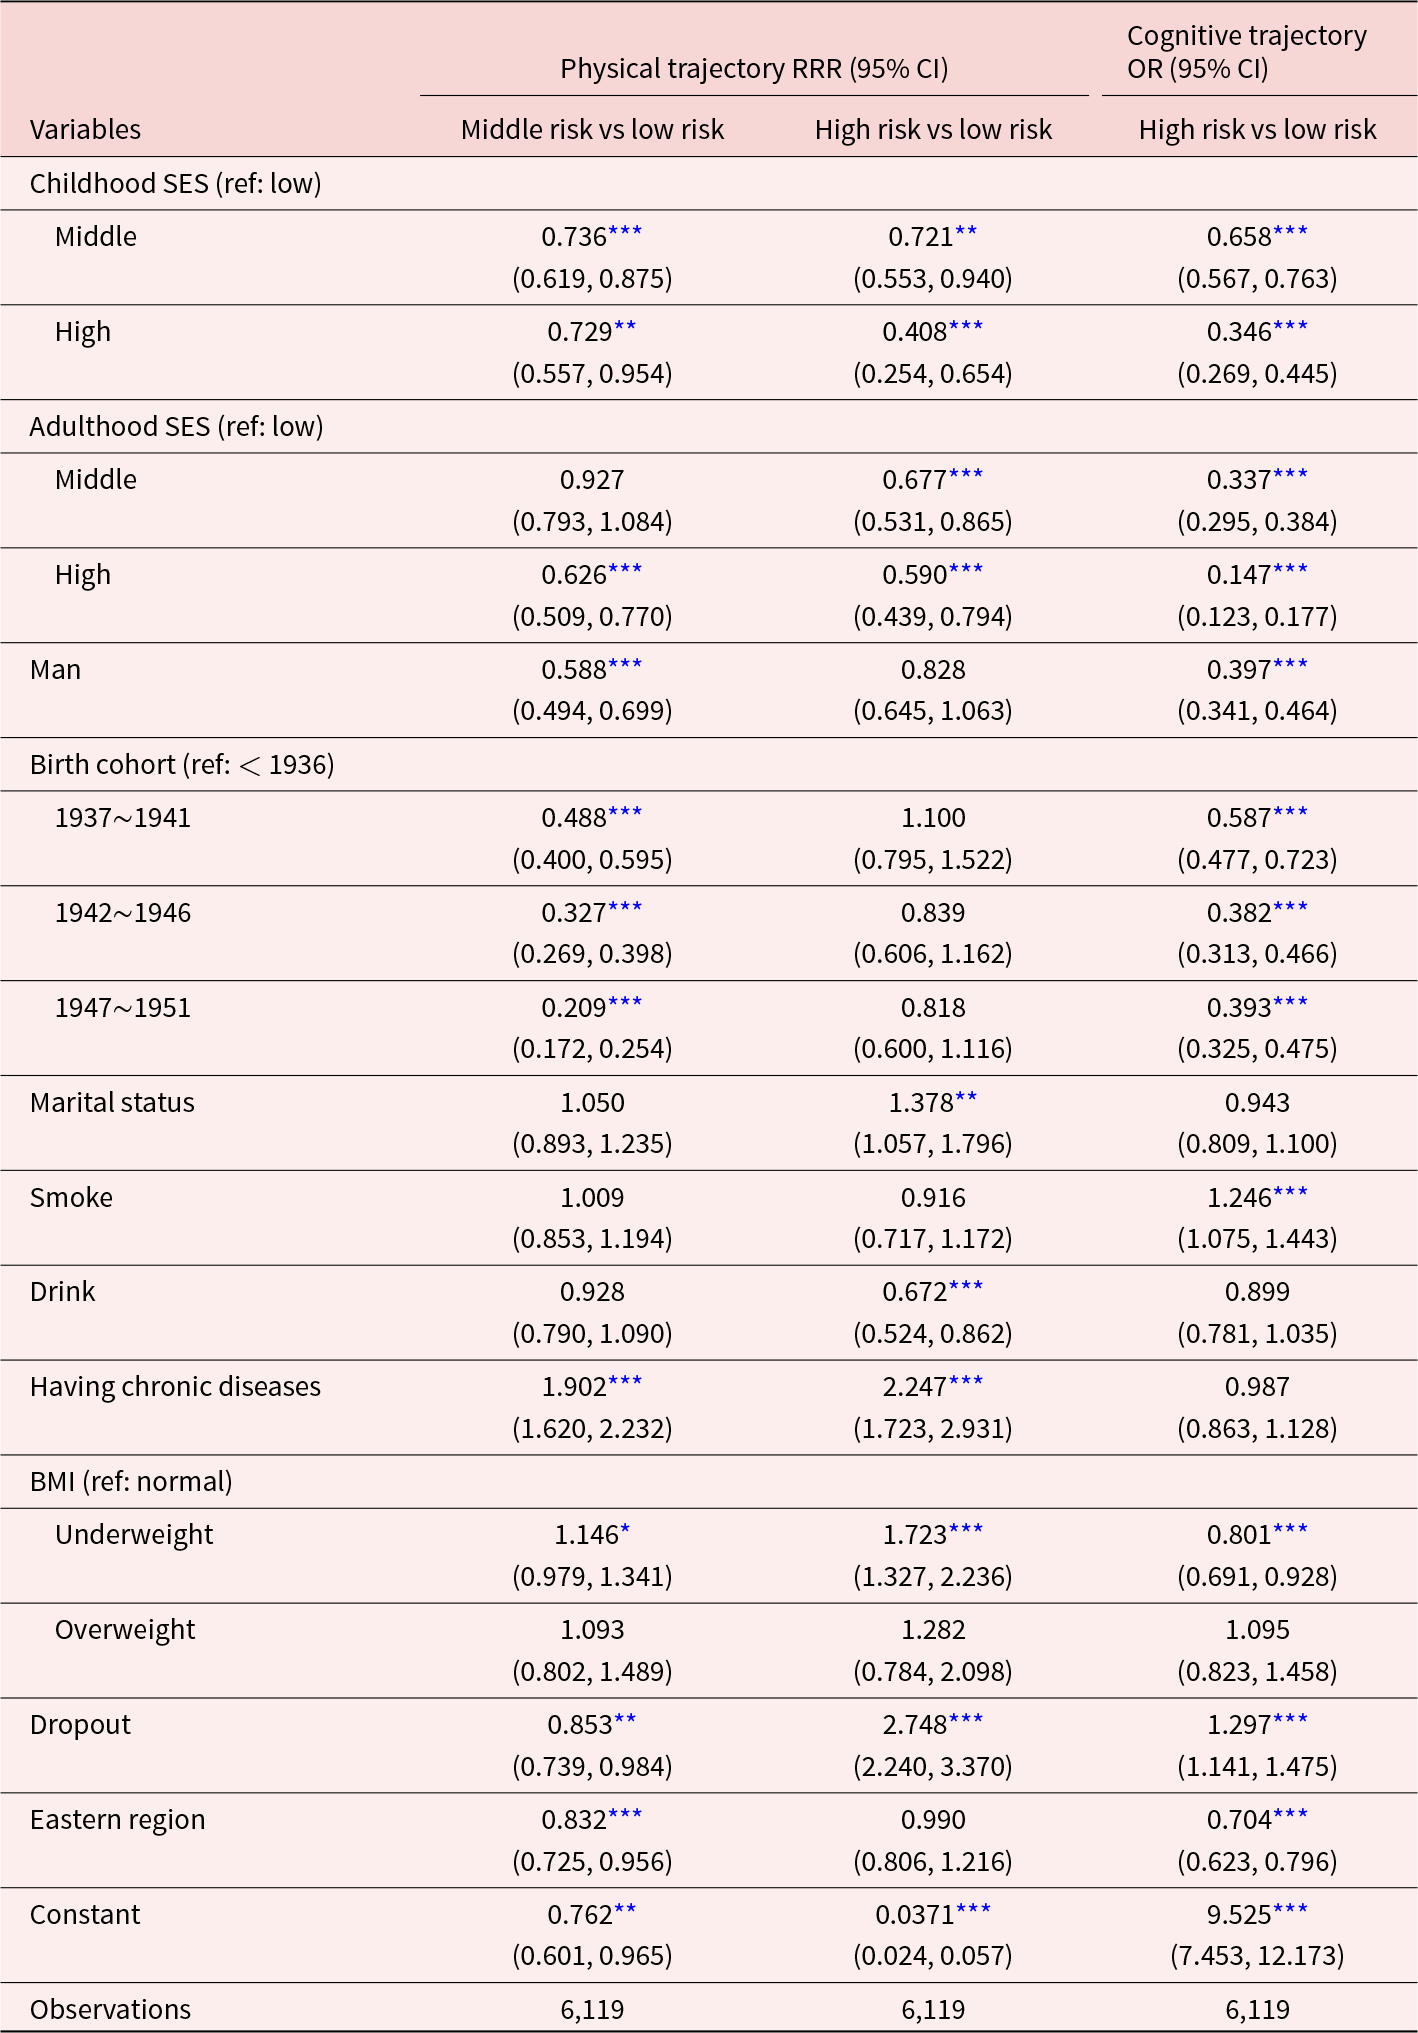Click the Birth cohort (ref: < 1936) label
Image resolution: width=1418 pixels, height=2033 pixels.
pos(182,765)
